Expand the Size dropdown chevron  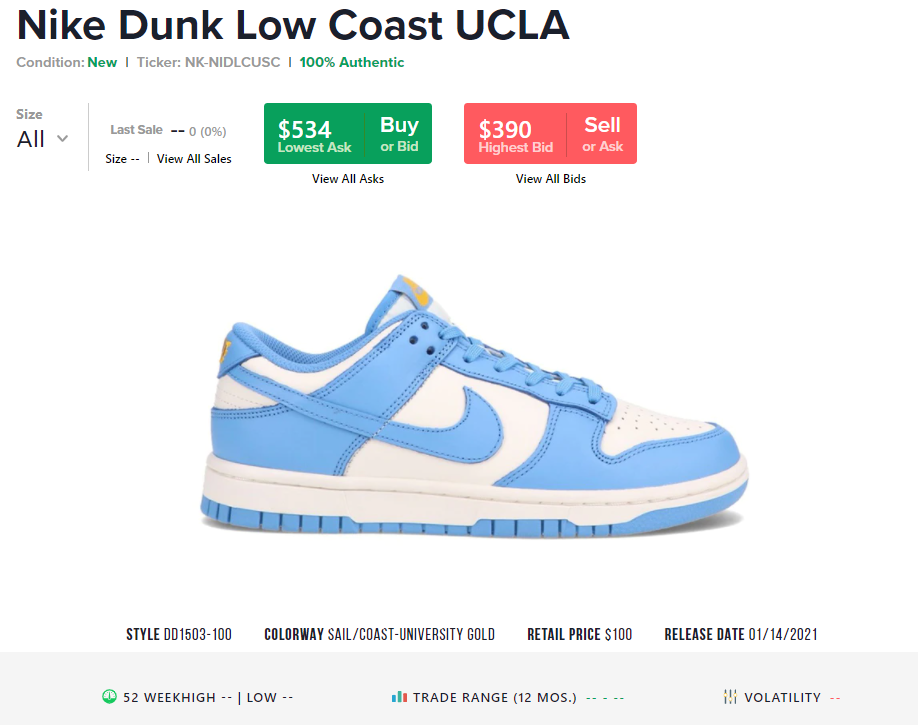(x=62, y=139)
